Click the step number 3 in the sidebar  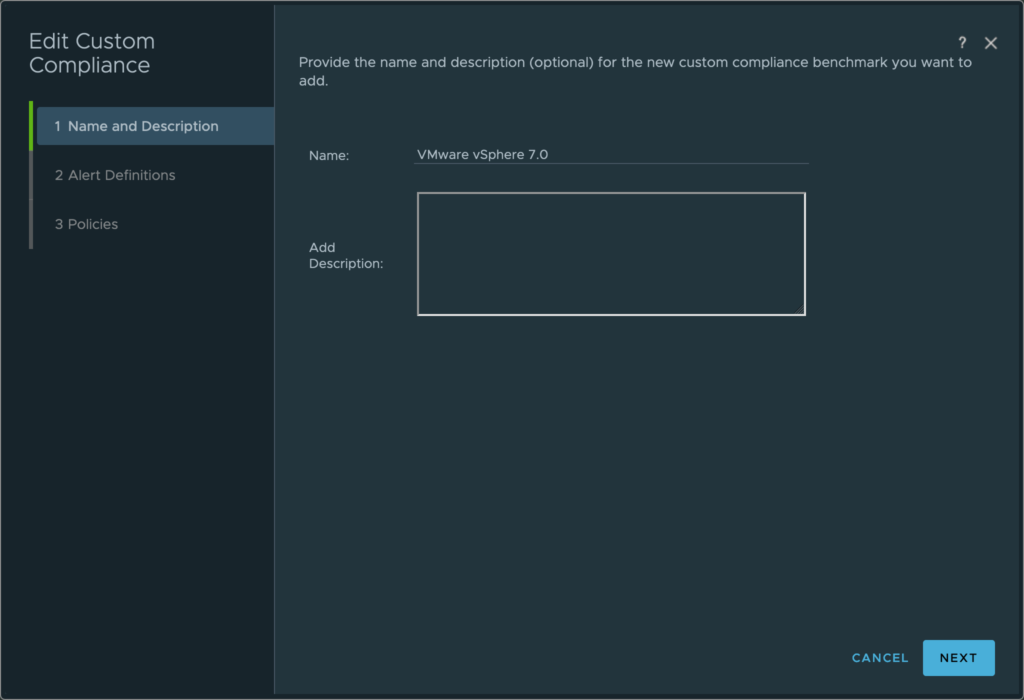58,224
